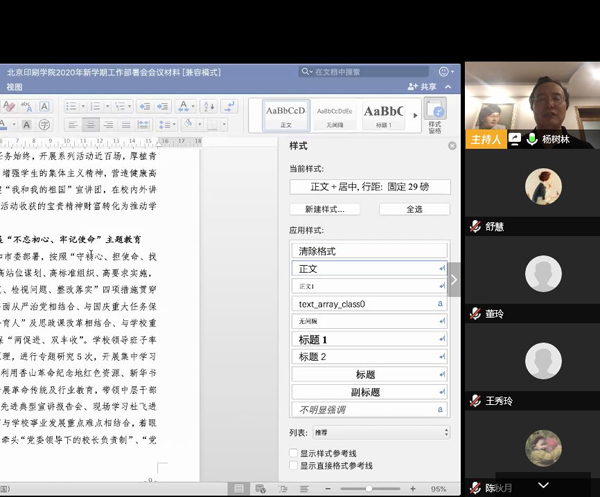Screen dimensions: 600x497
Task: Click the enclosed character icon
Action: pyautogui.click(x=44, y=124)
